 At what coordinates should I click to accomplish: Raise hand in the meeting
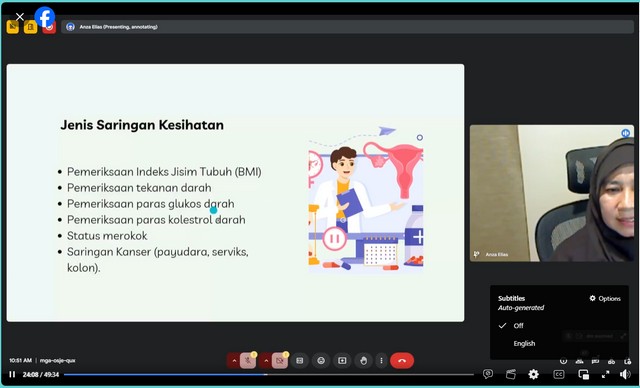(x=363, y=361)
